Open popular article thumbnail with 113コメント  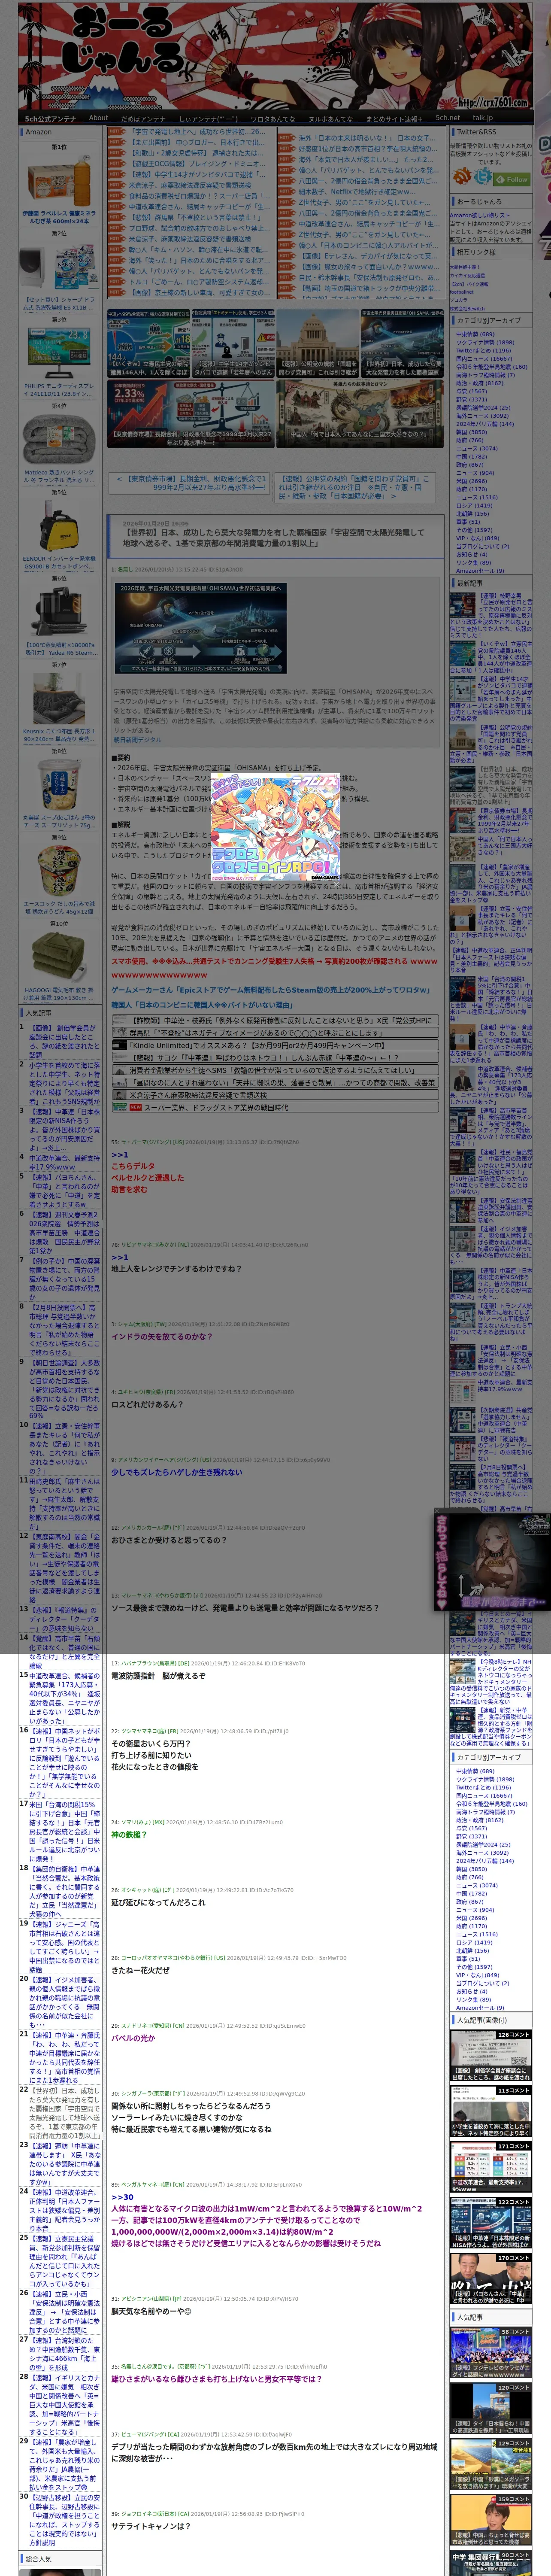(491, 2111)
